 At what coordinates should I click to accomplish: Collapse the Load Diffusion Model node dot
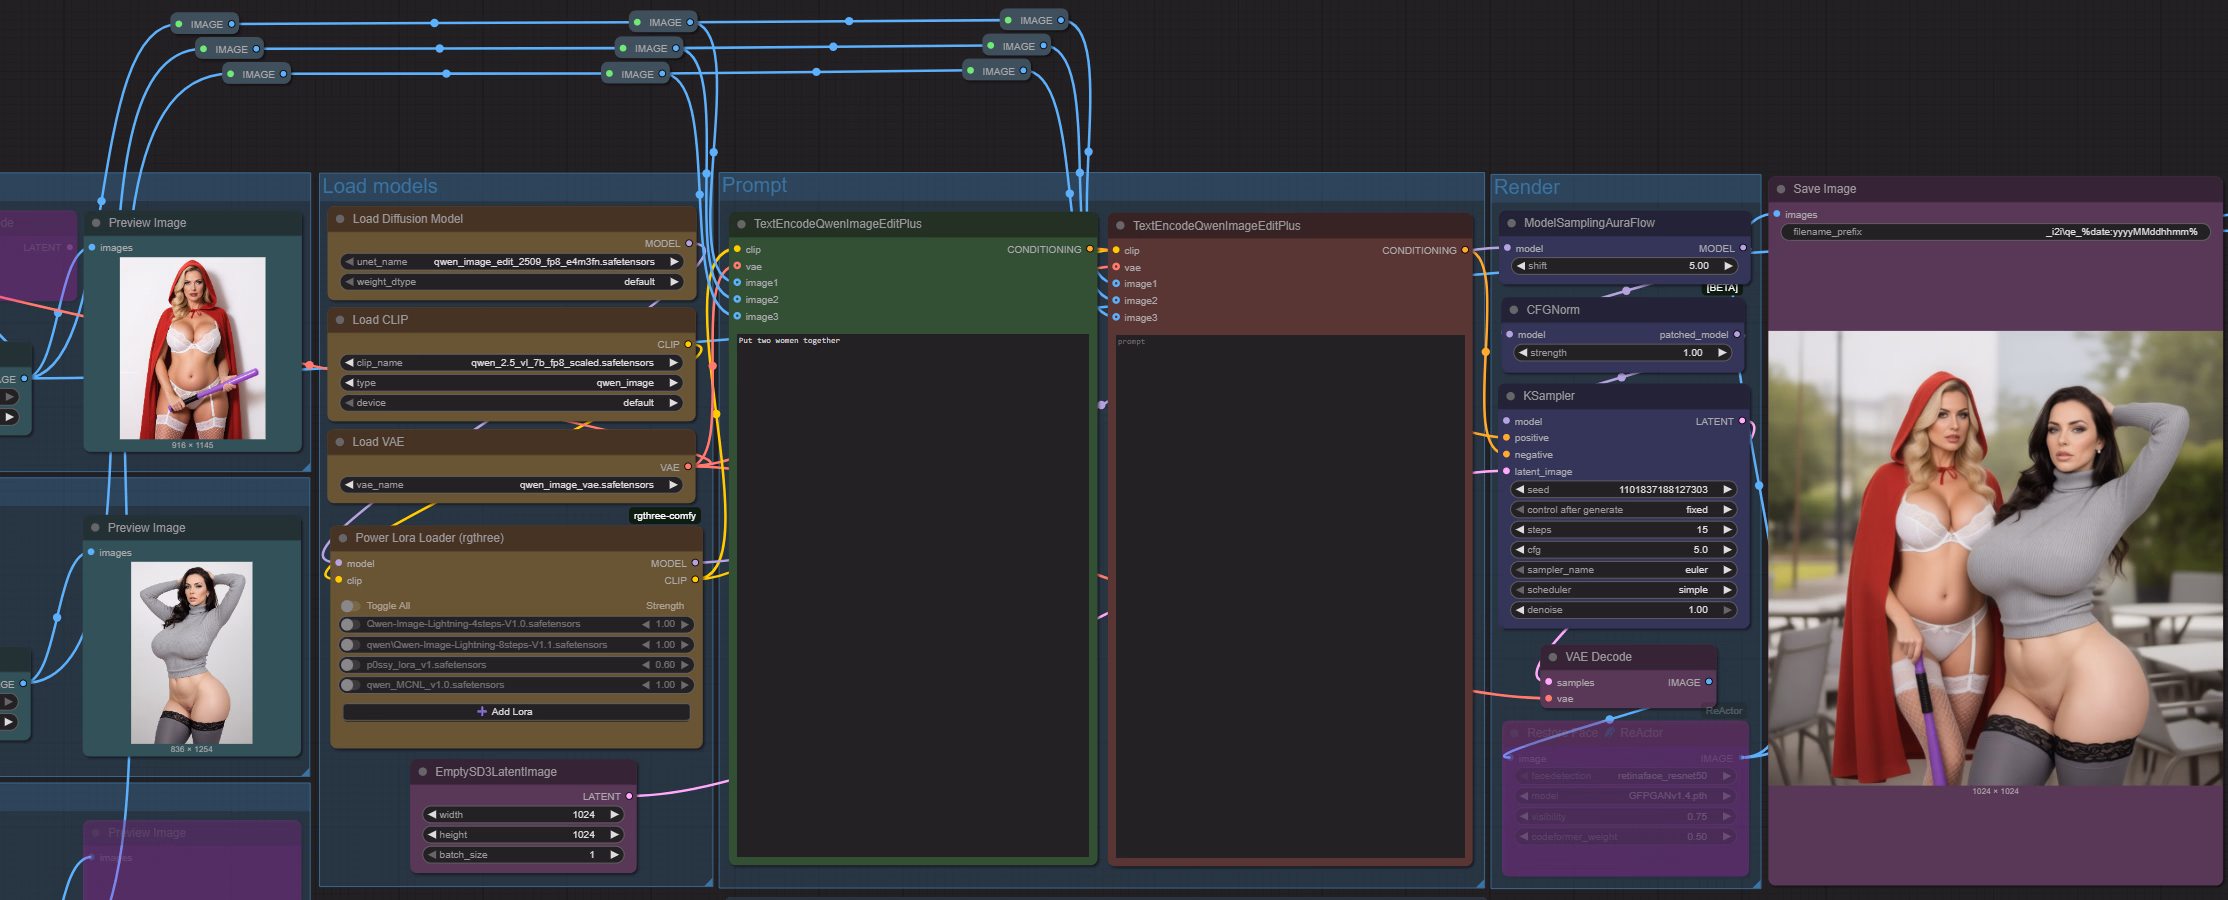click(341, 219)
